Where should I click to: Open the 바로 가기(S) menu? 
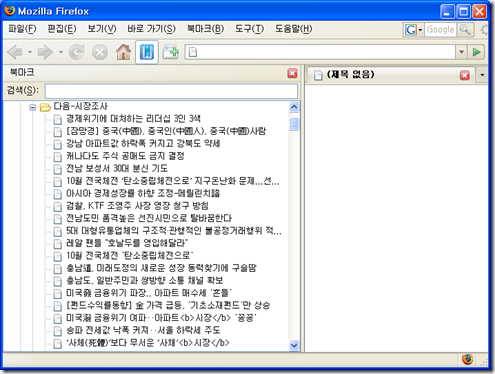point(151,29)
